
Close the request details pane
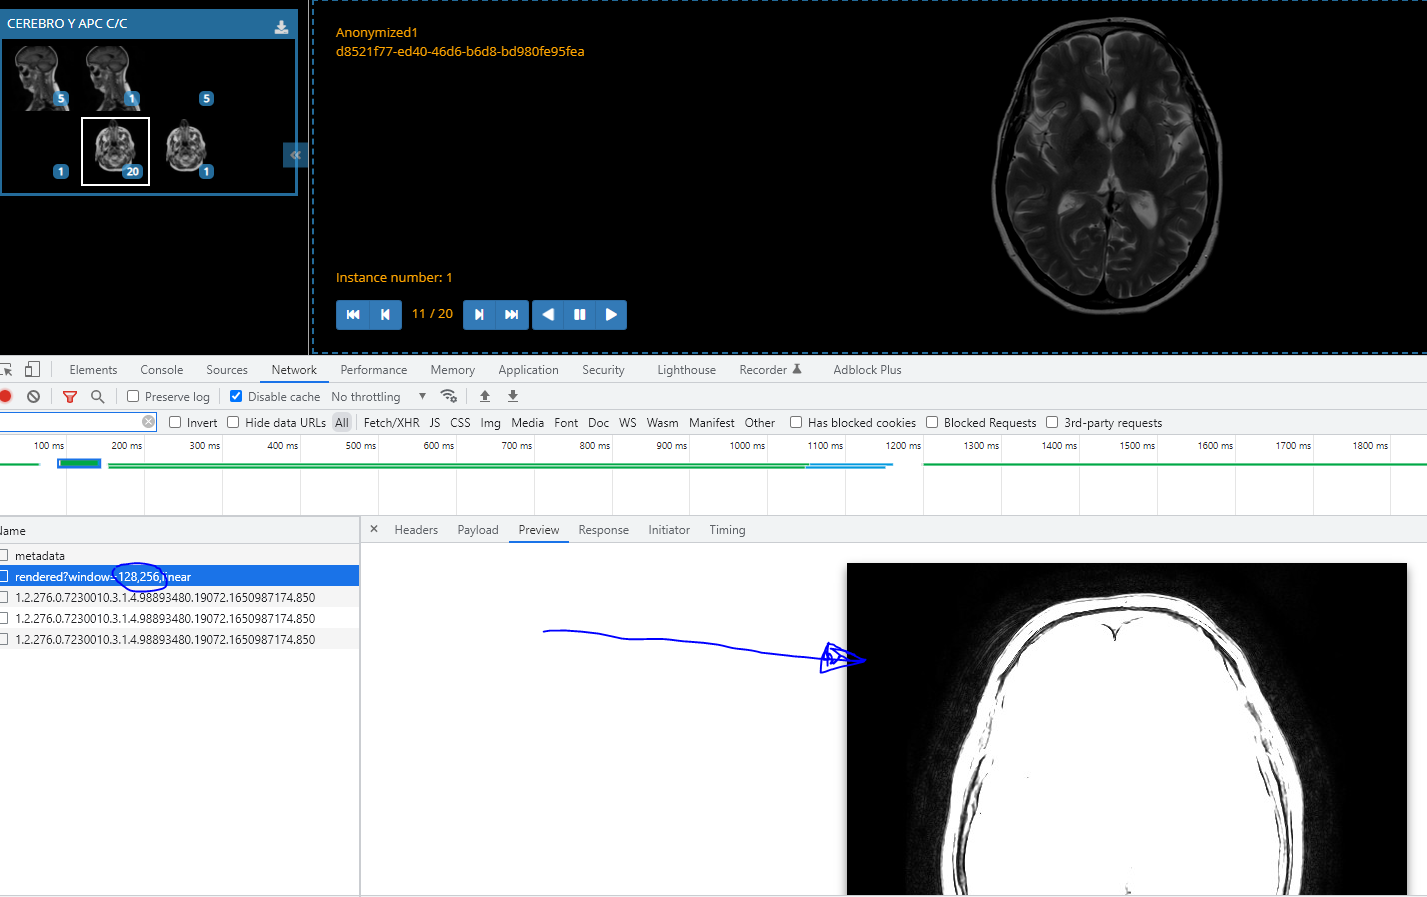coord(374,529)
